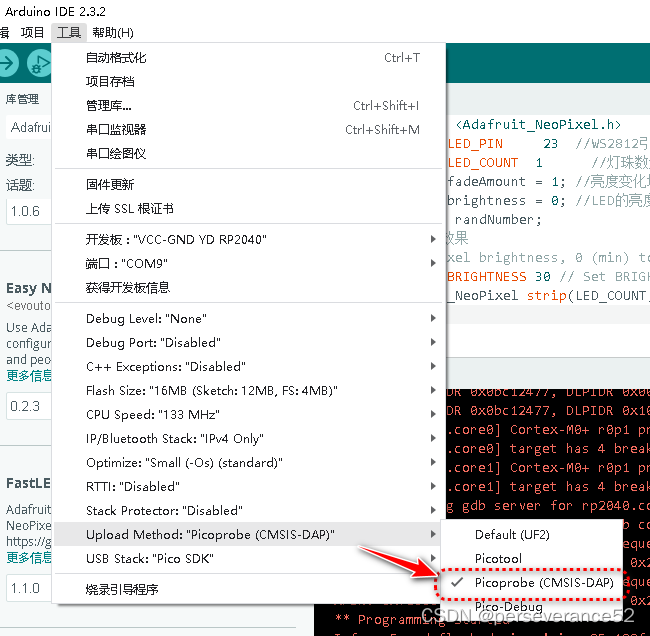Click the 话题 label in library manager
This screenshot has width=650, height=636.
tap(20, 185)
